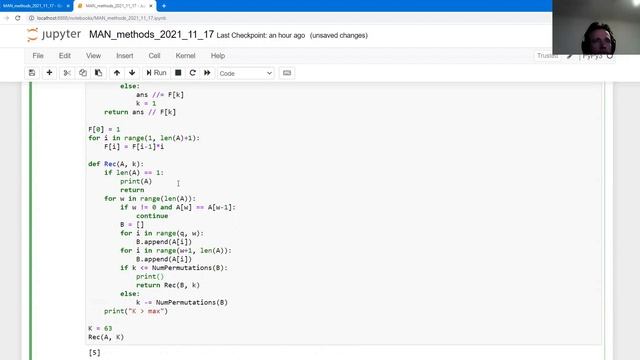
Task: Click the line 'K = 63'
Action: point(100,329)
